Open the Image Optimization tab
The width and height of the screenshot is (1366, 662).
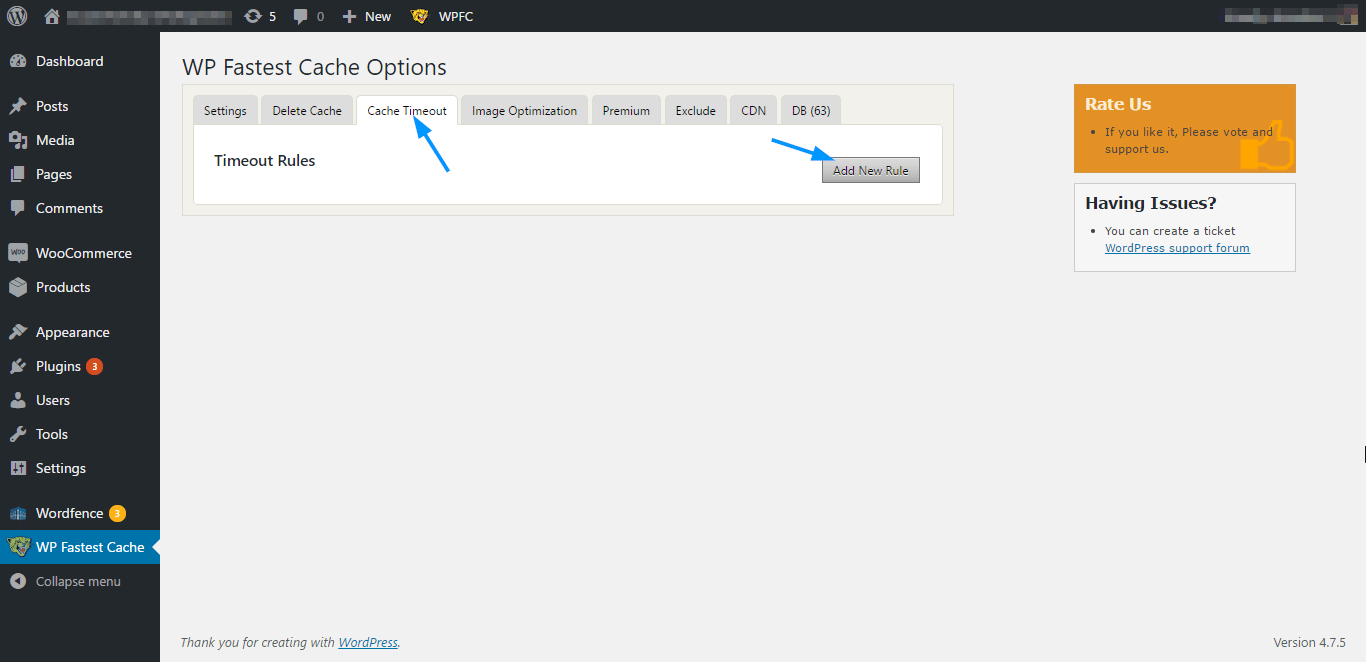tap(524, 110)
